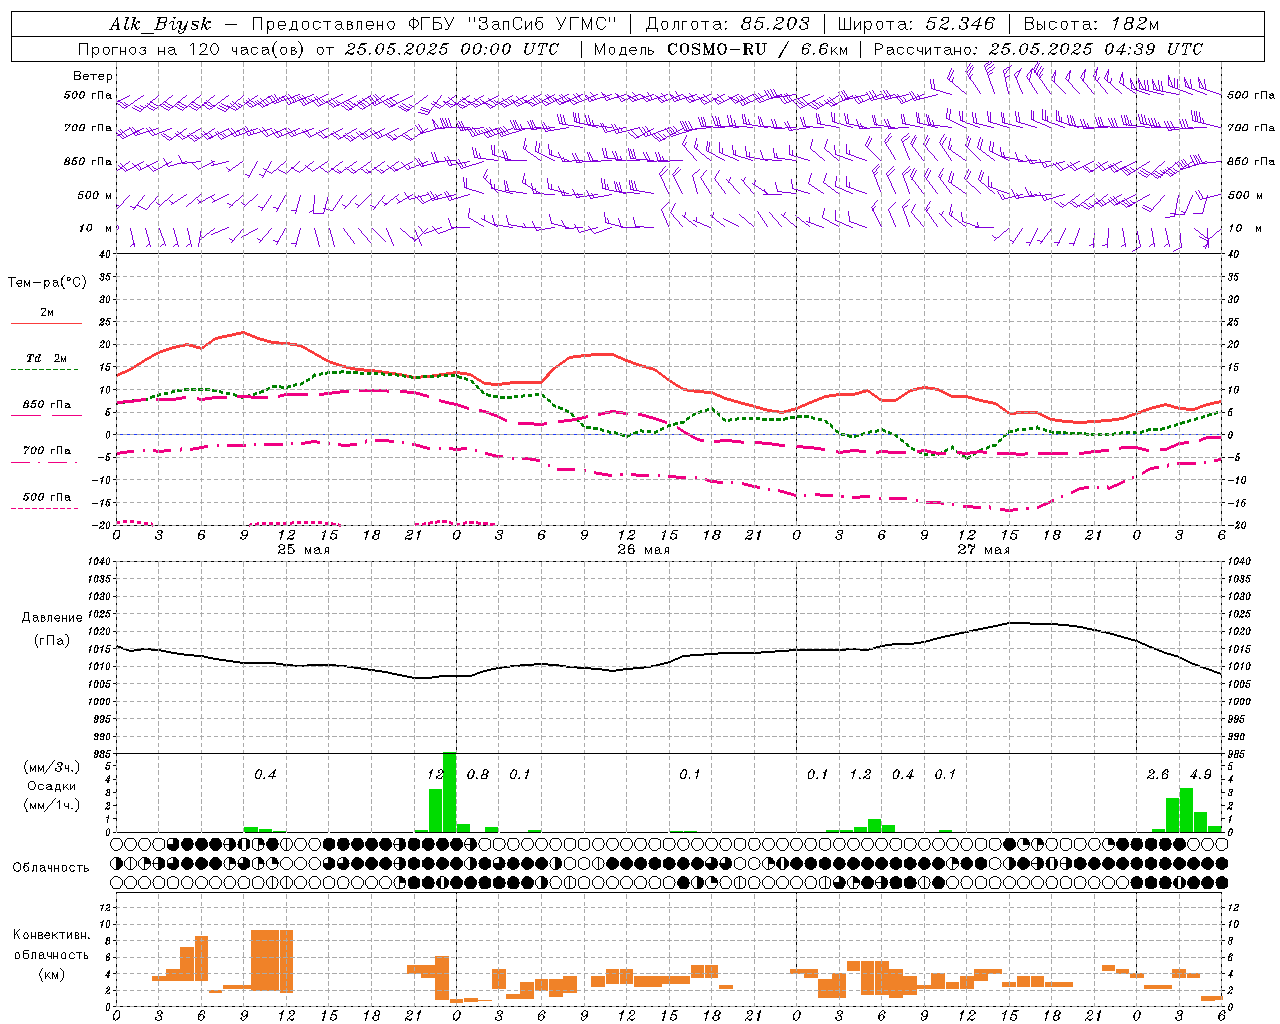Screen dimensions: 1280x1024
Task: Click the '(мм/1ч.)' precipitation unit label
Action: (x=51, y=805)
